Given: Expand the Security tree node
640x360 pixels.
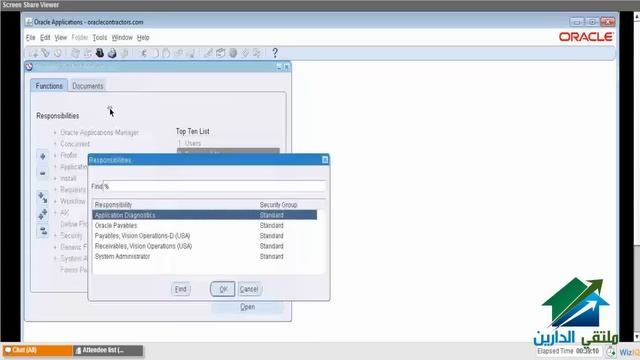Looking at the screenshot, I should [x=55, y=236].
